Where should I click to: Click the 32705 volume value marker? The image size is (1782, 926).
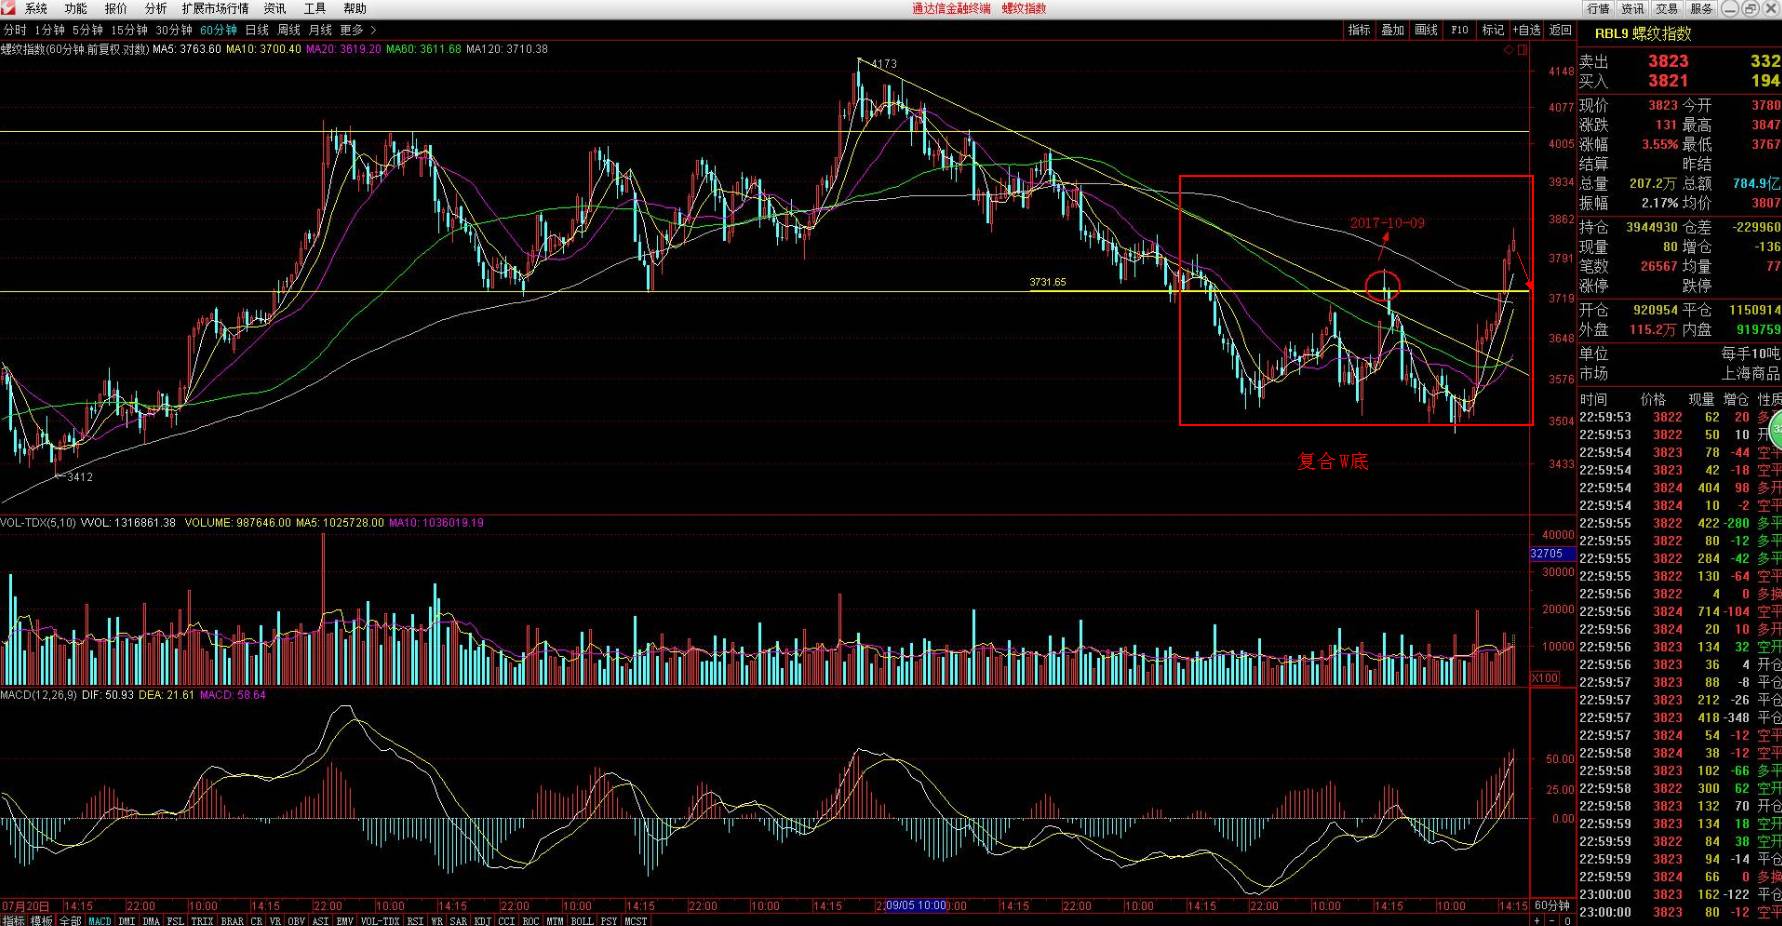tap(1547, 554)
